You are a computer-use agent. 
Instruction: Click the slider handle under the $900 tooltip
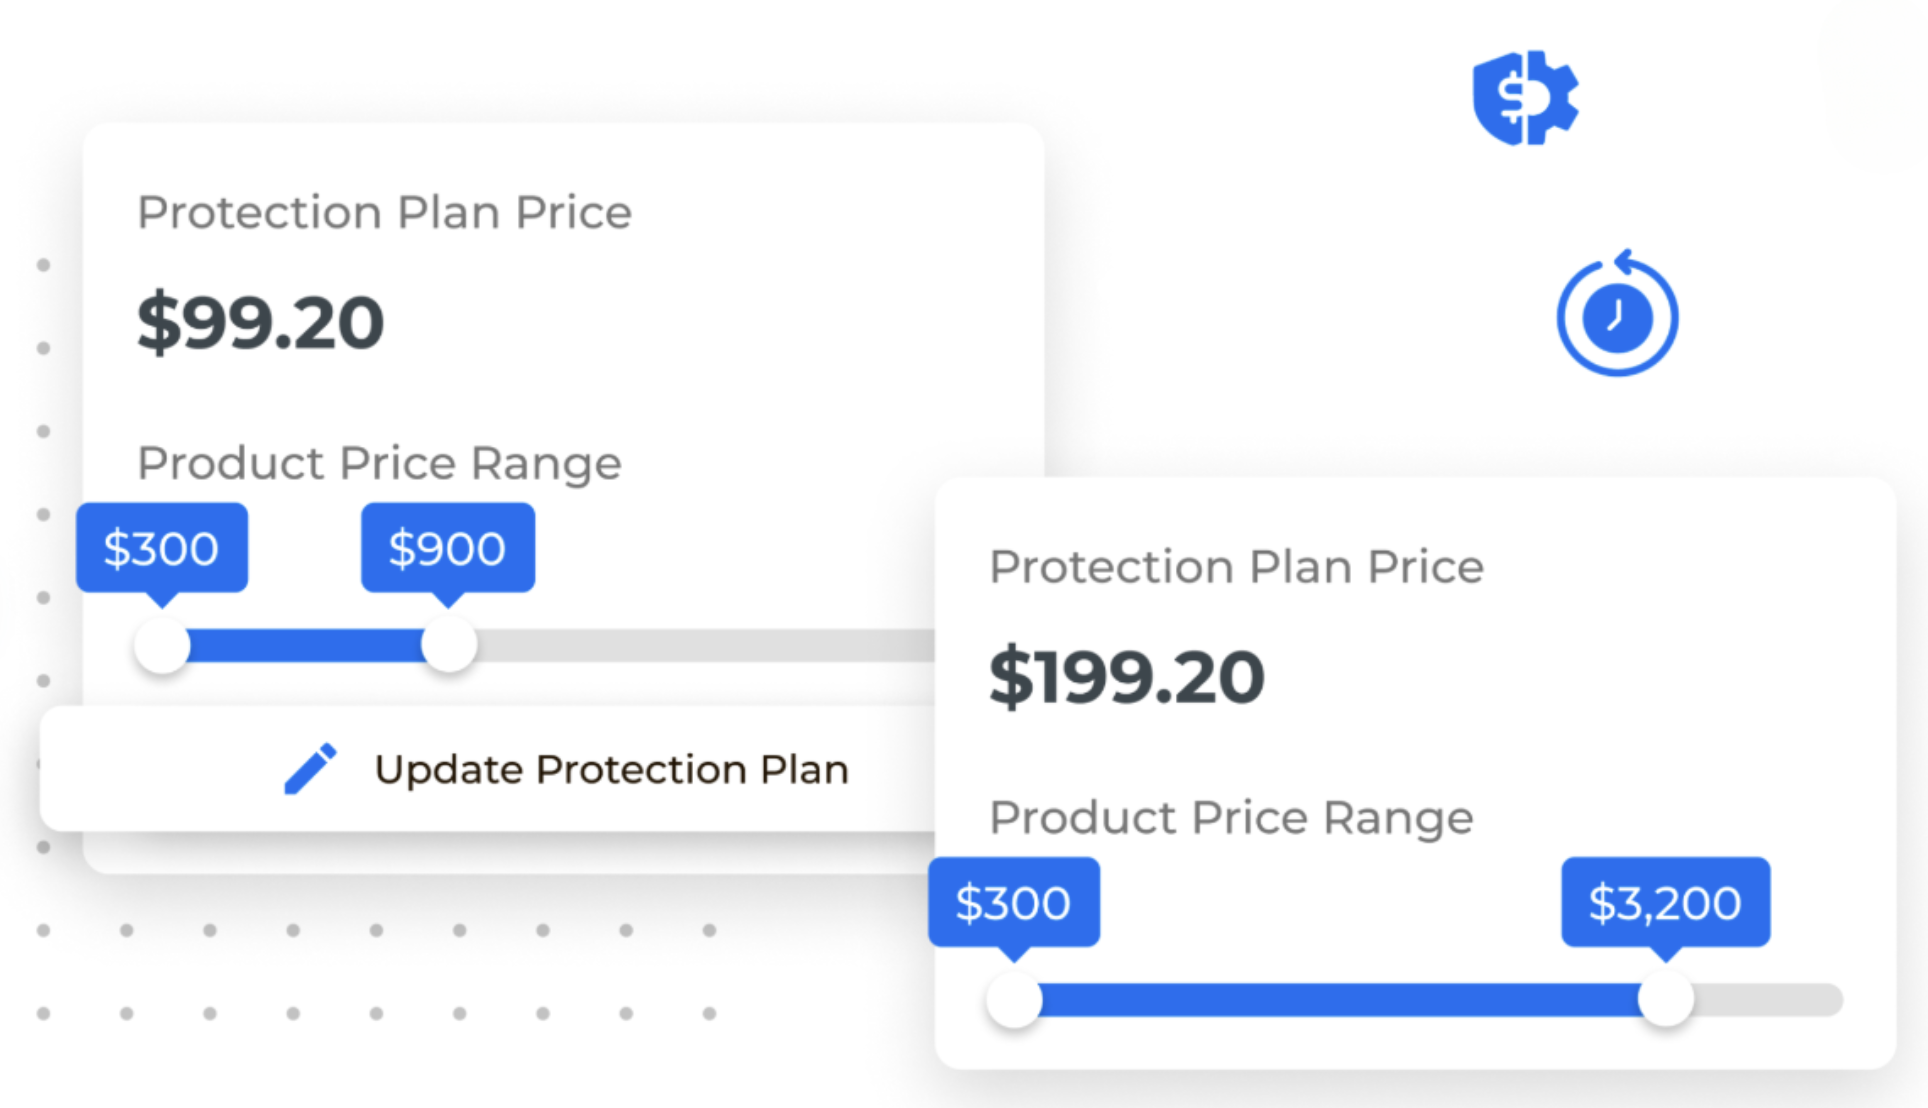coord(449,646)
